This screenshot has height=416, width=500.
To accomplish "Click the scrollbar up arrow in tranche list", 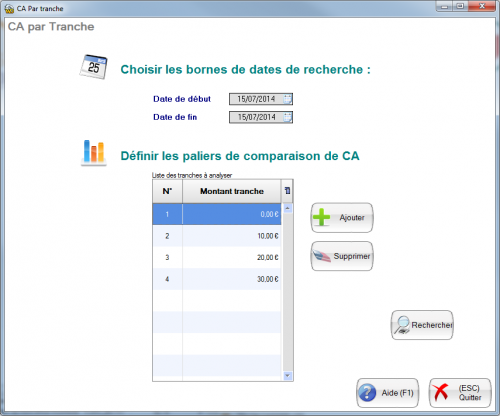I will 288,209.
